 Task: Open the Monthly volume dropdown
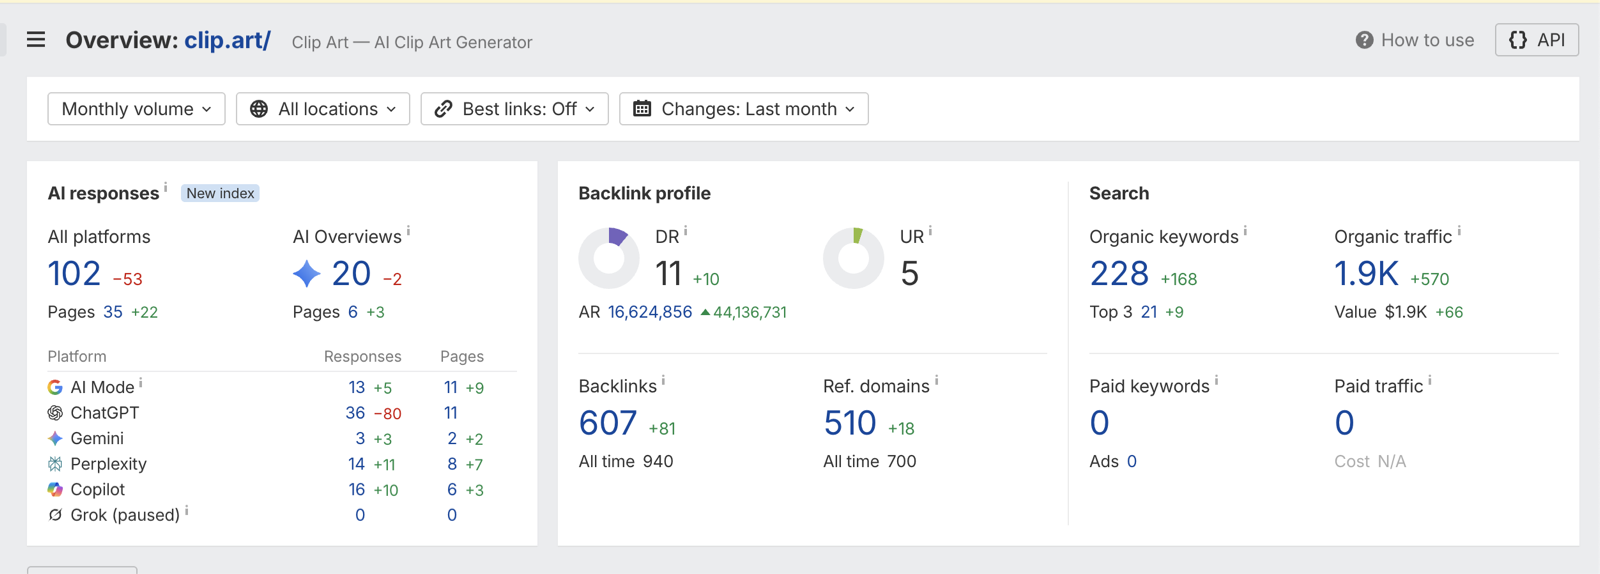(136, 109)
